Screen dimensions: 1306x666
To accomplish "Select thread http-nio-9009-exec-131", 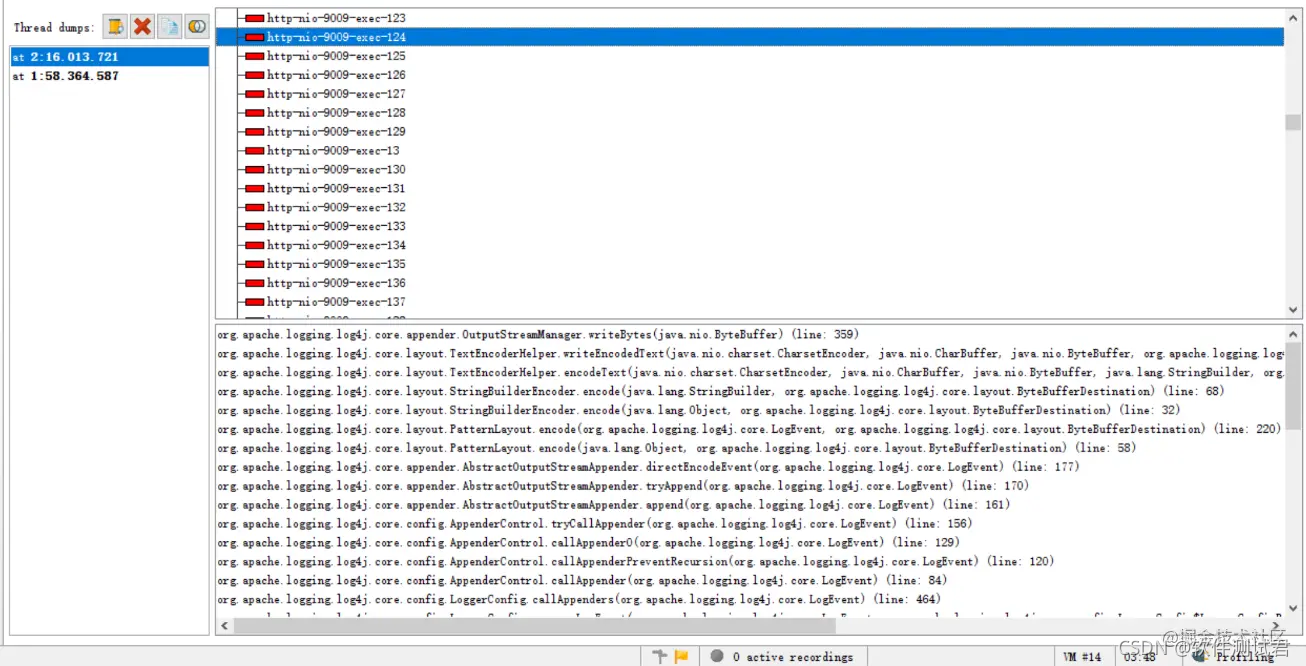I will pyautogui.click(x=336, y=189).
